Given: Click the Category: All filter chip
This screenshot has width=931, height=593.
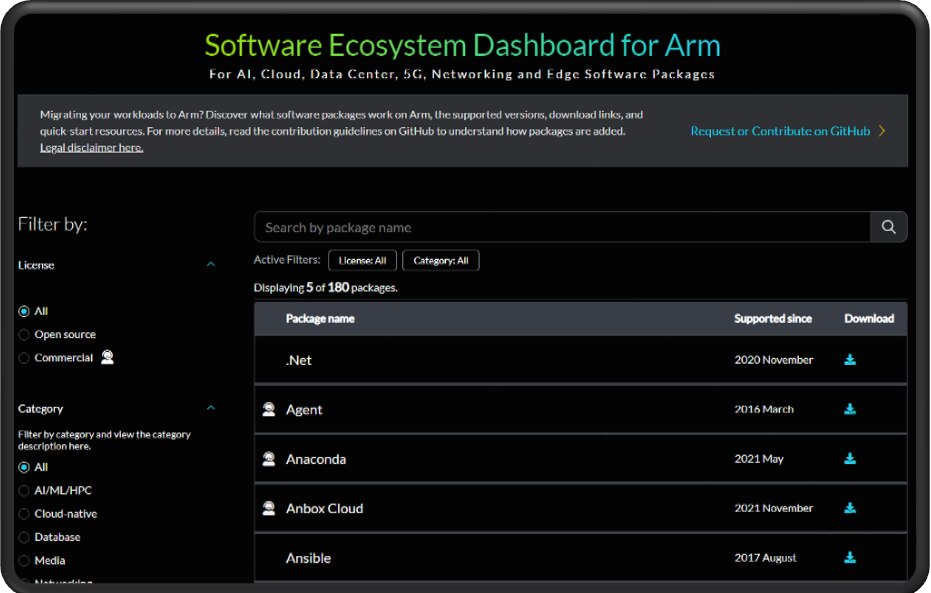Looking at the screenshot, I should click(441, 260).
